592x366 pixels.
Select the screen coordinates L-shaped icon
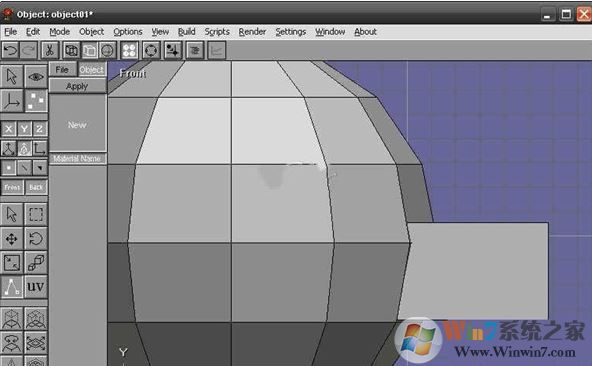click(40, 148)
